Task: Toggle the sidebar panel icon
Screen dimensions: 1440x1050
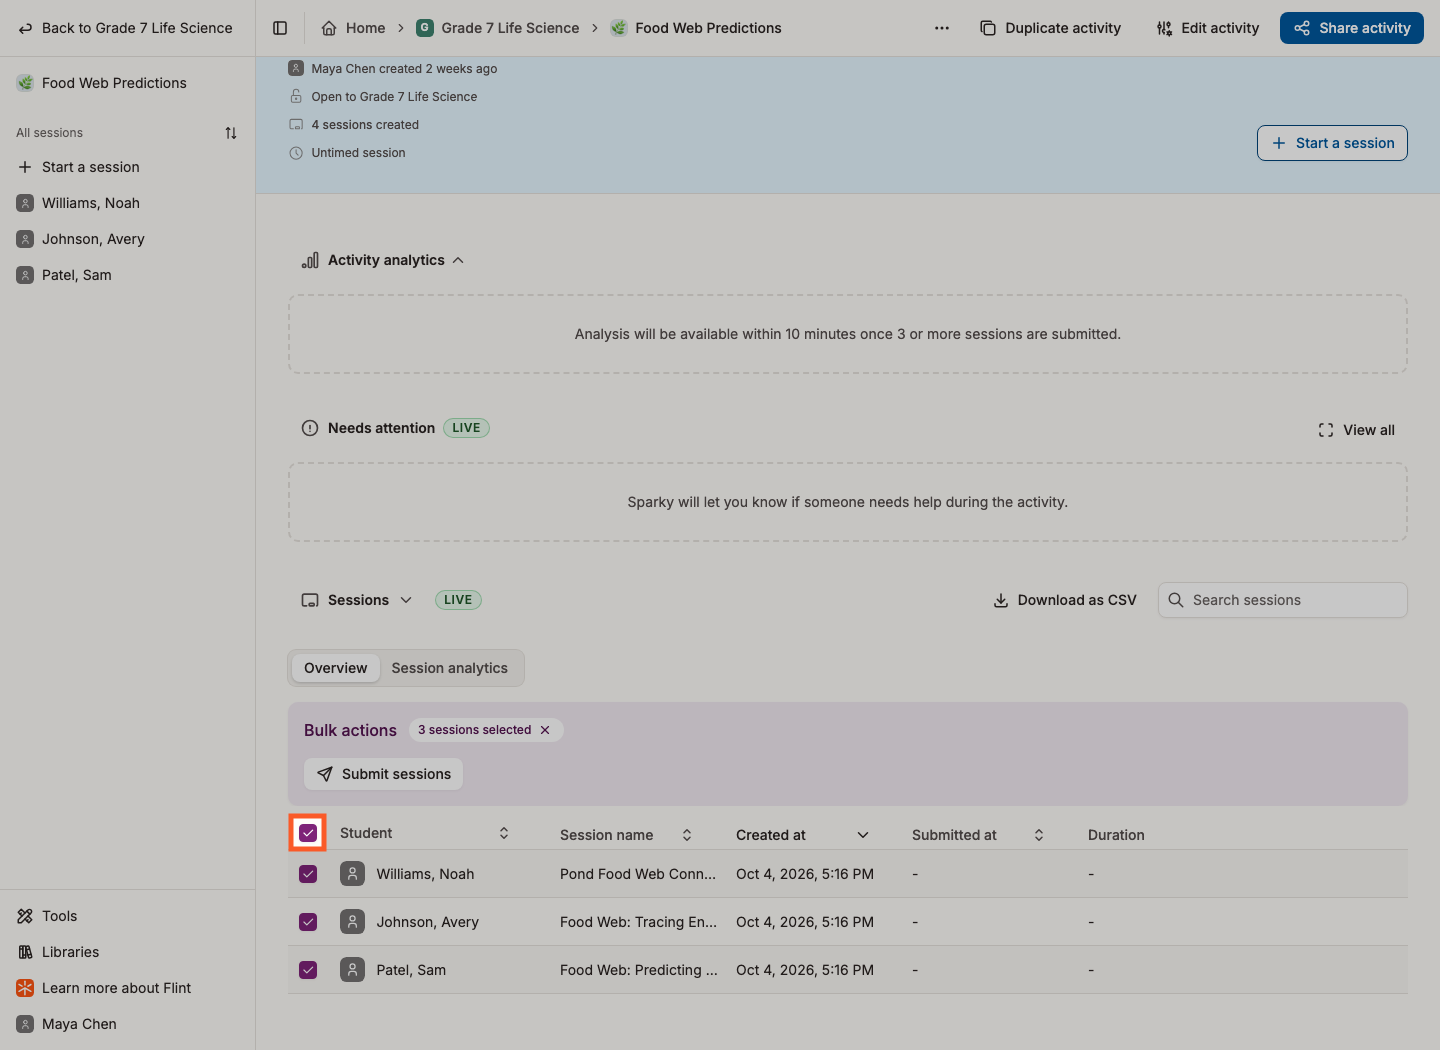Action: tap(280, 28)
